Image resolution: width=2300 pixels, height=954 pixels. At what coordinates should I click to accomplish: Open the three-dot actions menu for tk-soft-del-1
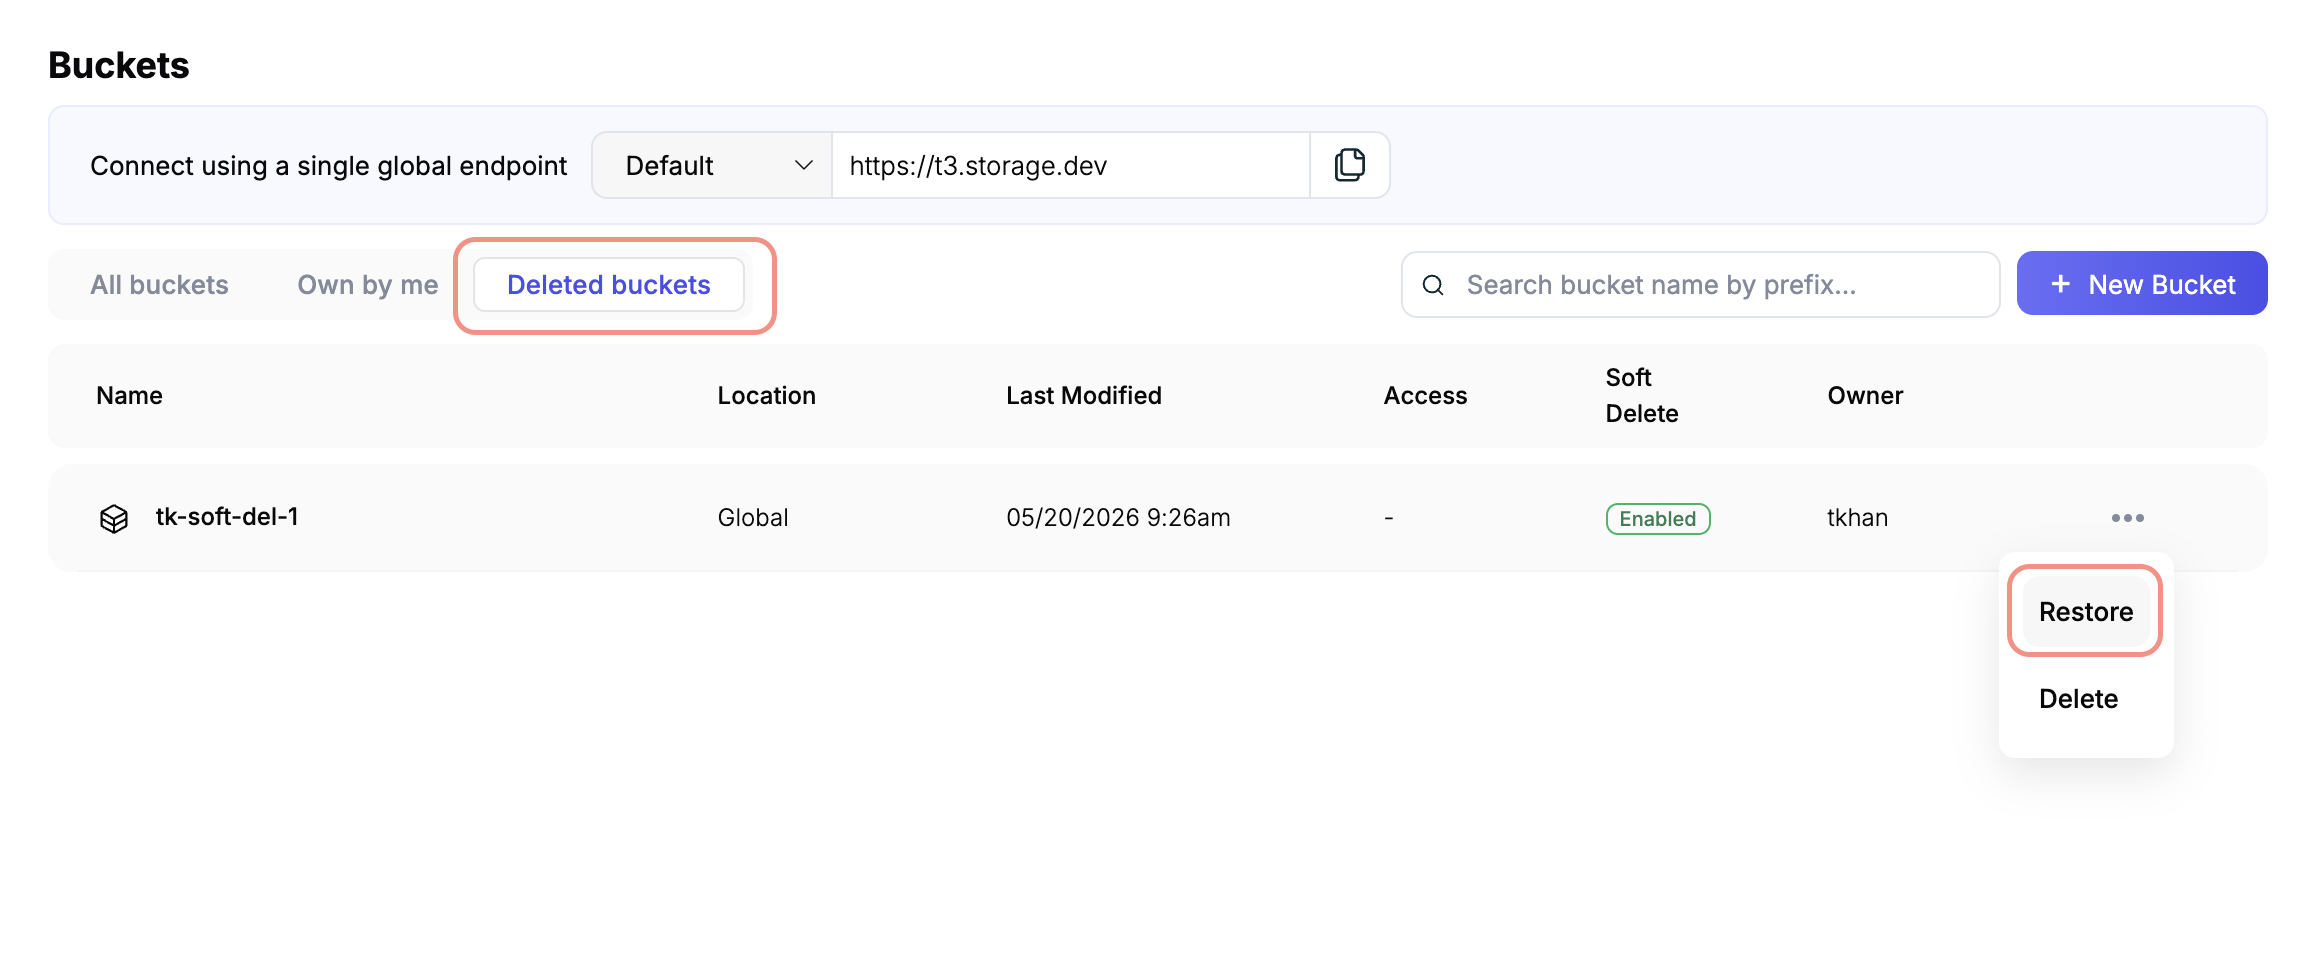pyautogui.click(x=2127, y=518)
